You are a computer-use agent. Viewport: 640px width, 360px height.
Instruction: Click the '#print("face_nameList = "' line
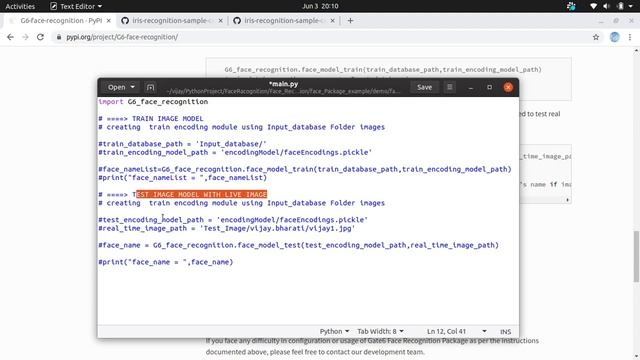(x=182, y=178)
